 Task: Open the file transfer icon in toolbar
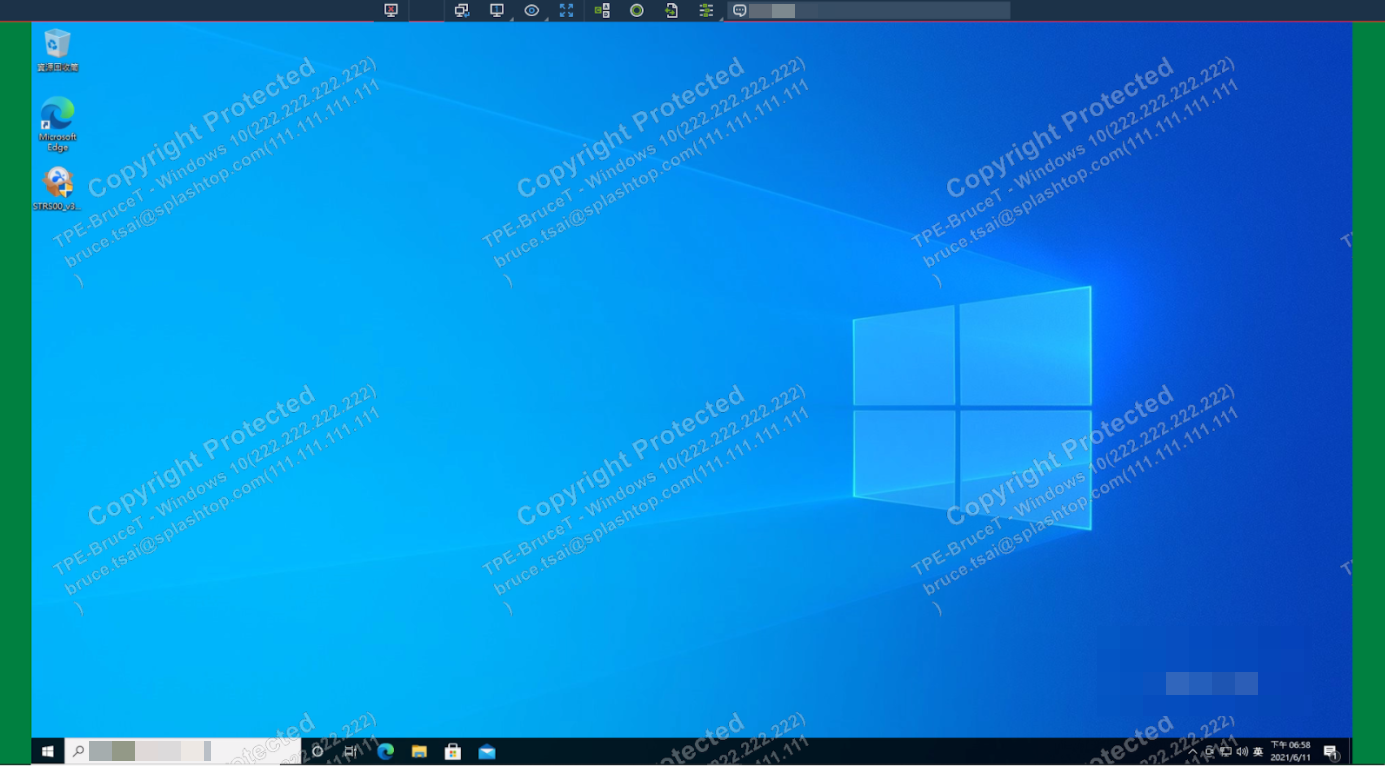(672, 10)
